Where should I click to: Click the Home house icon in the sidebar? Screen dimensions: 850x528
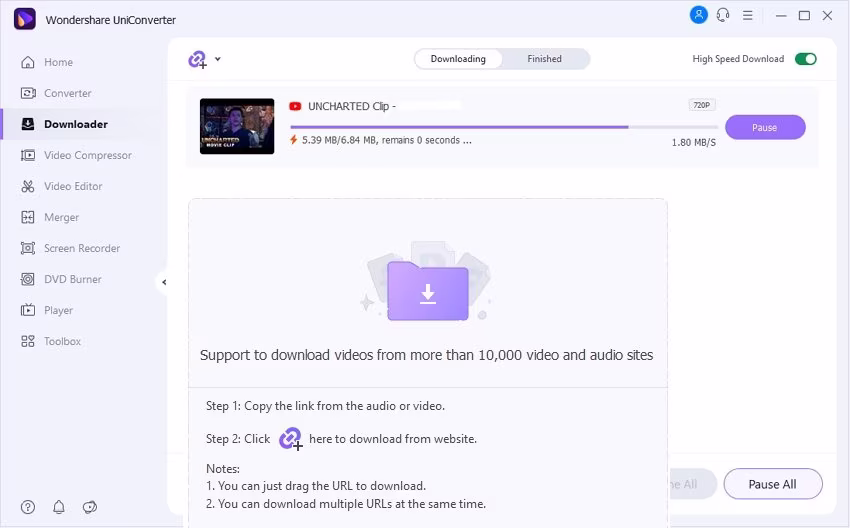click(28, 62)
